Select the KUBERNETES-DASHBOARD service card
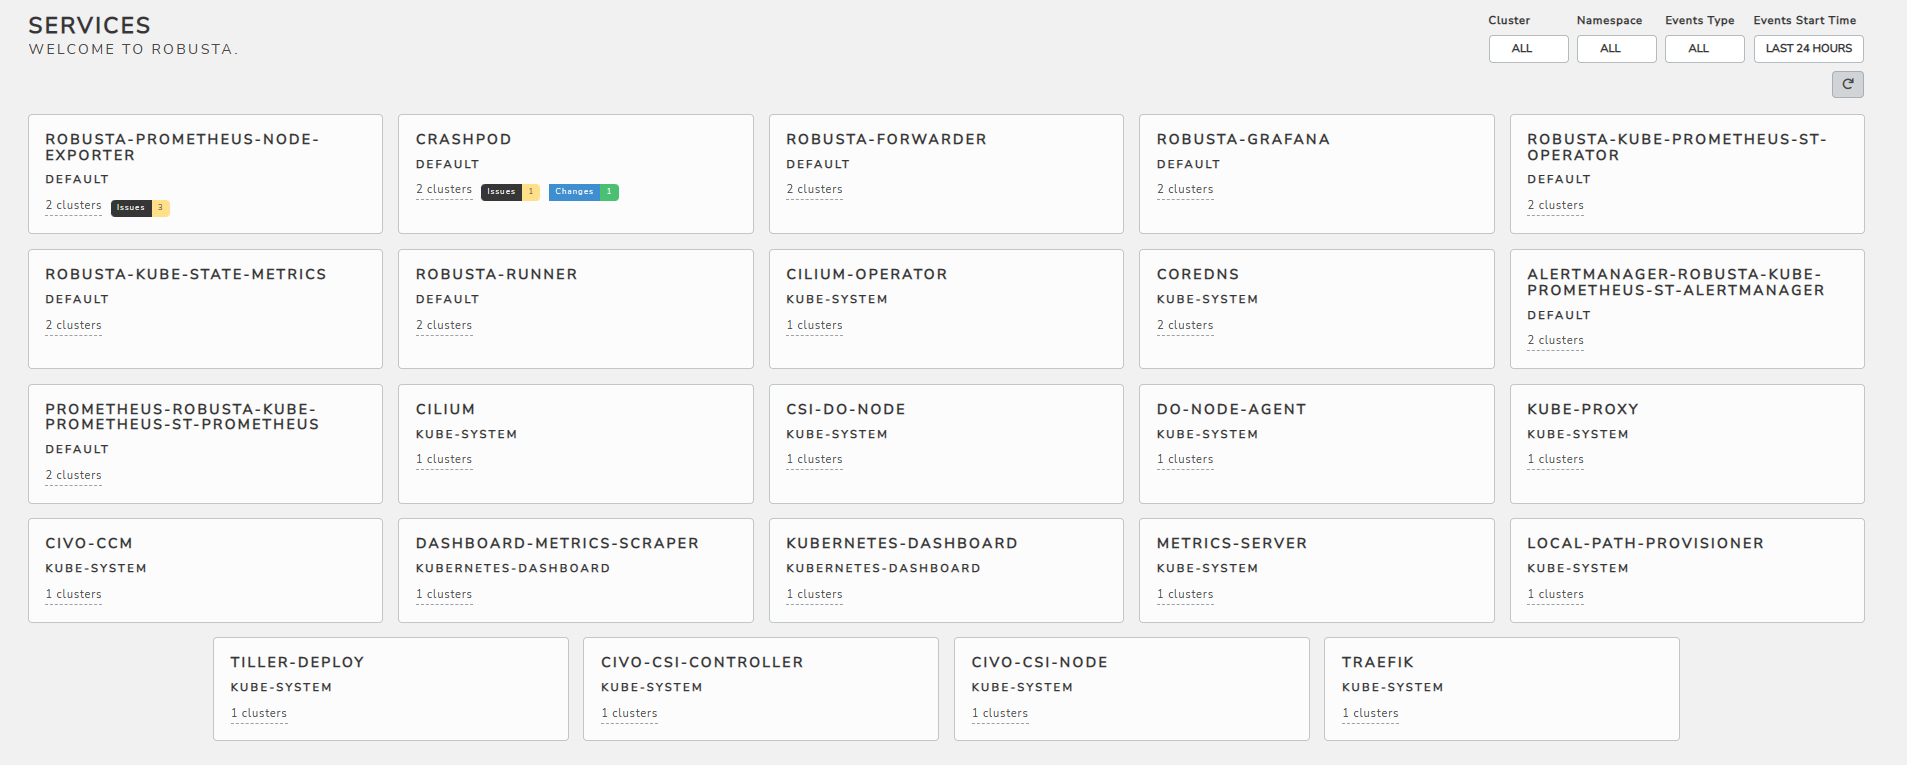 click(945, 570)
